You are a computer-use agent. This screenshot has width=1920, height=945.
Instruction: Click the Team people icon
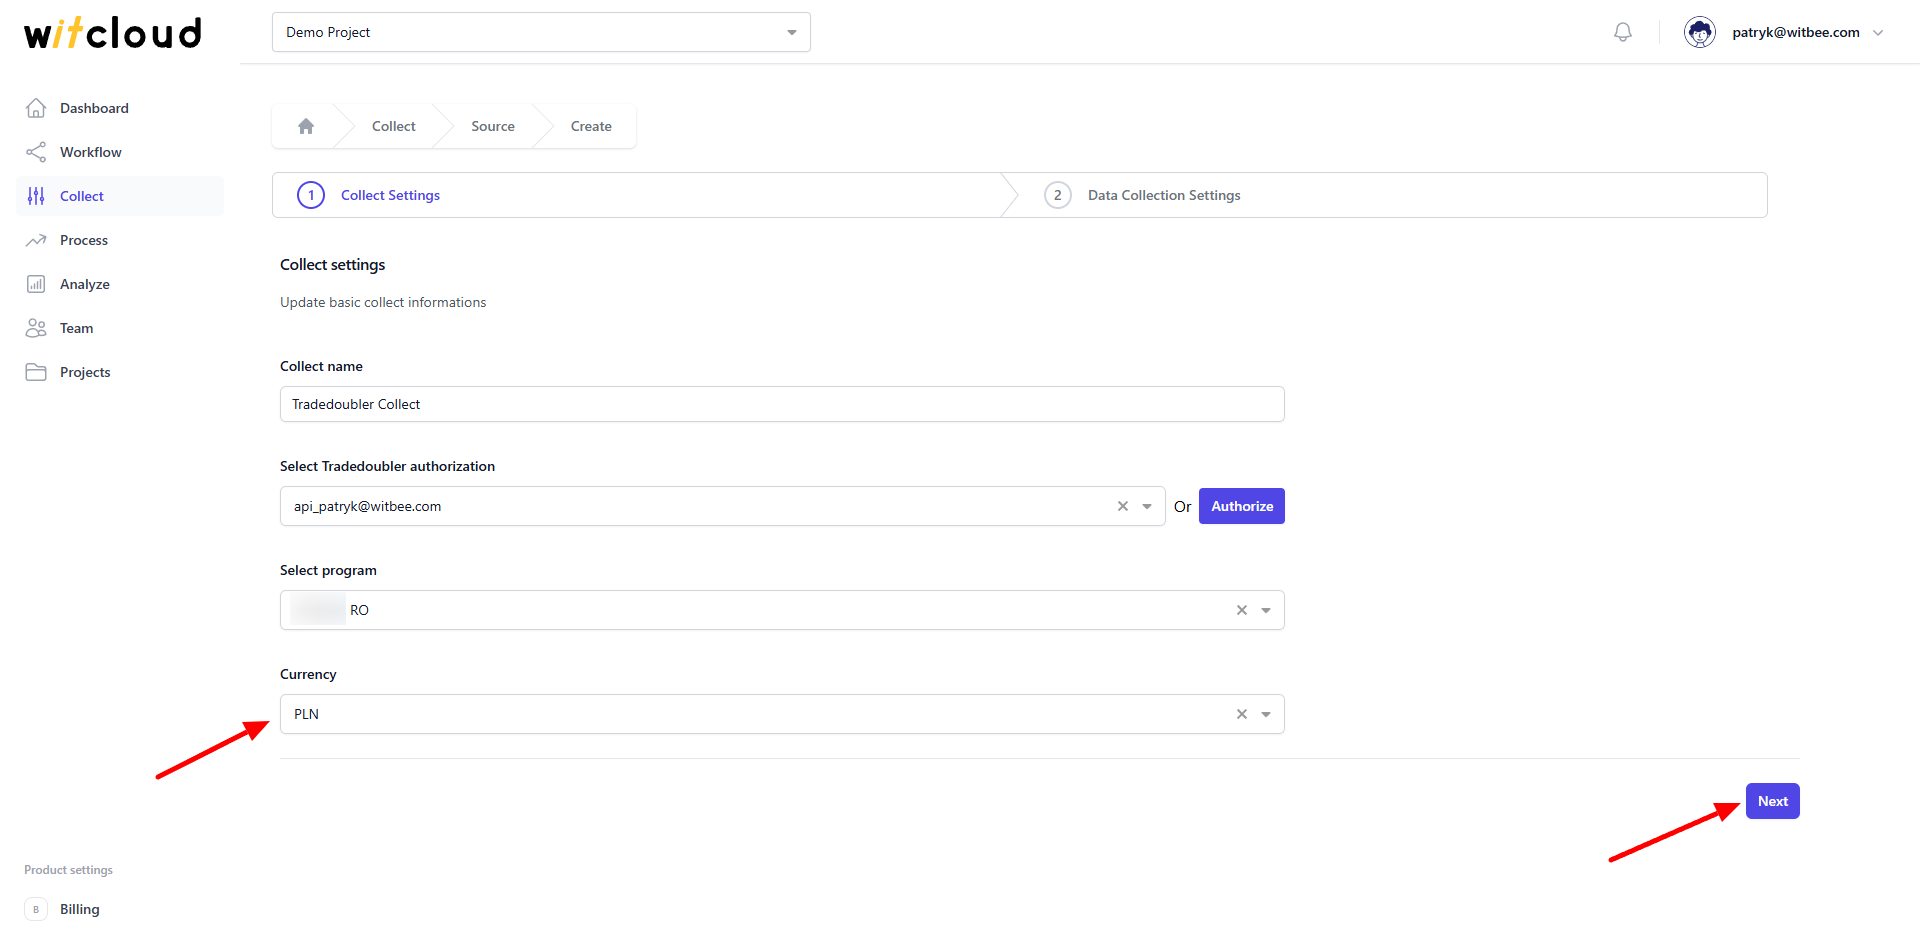(36, 328)
